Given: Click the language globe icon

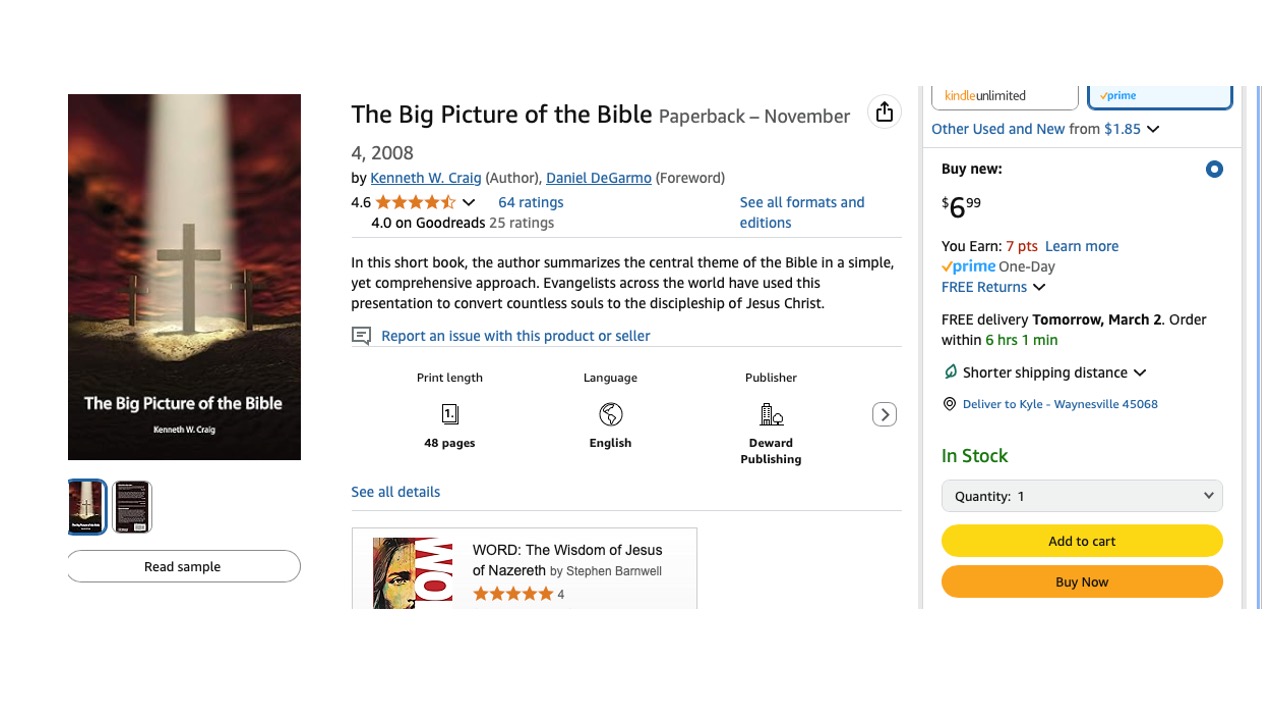Looking at the screenshot, I should coord(611,414).
